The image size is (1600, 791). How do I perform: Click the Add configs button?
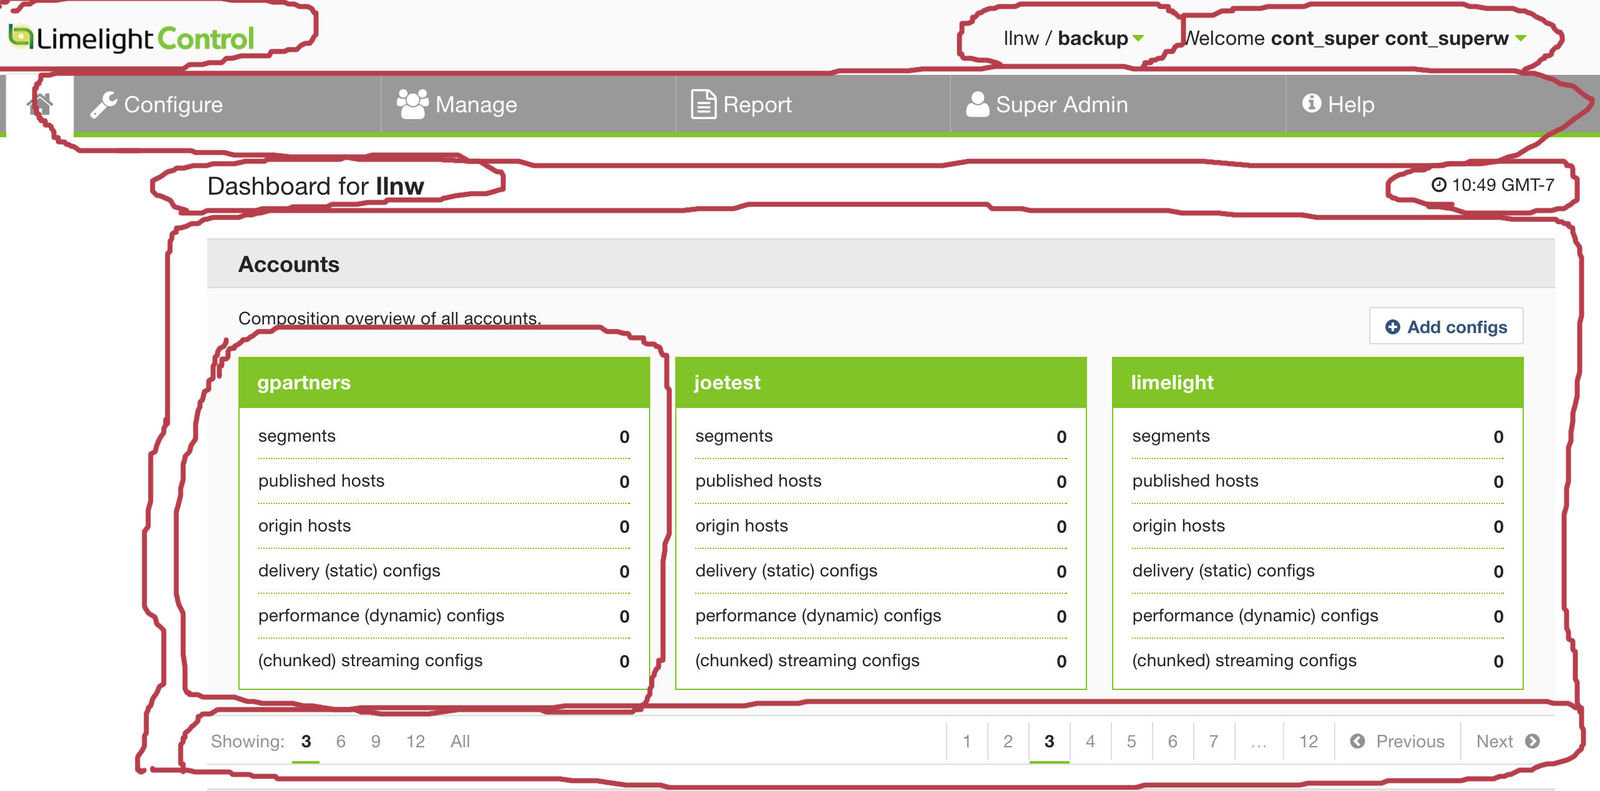coord(1446,326)
